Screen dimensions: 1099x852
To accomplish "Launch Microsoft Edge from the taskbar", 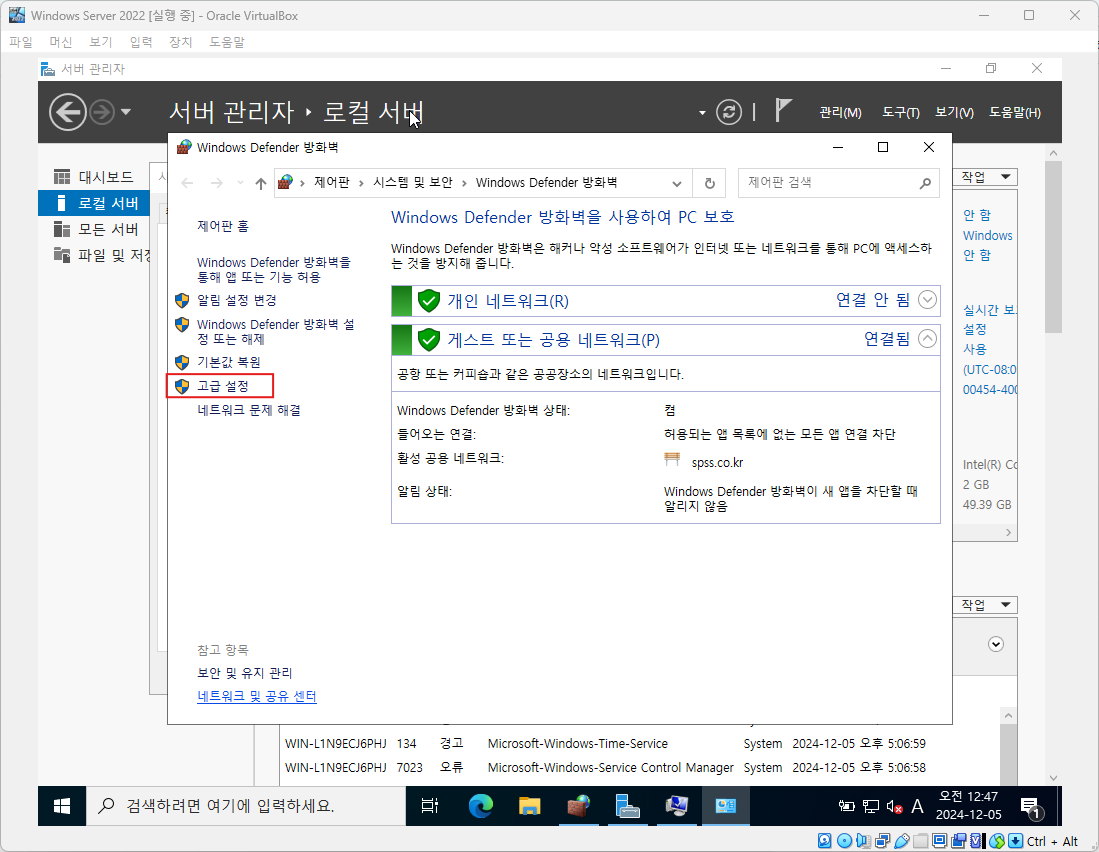I will tap(480, 806).
